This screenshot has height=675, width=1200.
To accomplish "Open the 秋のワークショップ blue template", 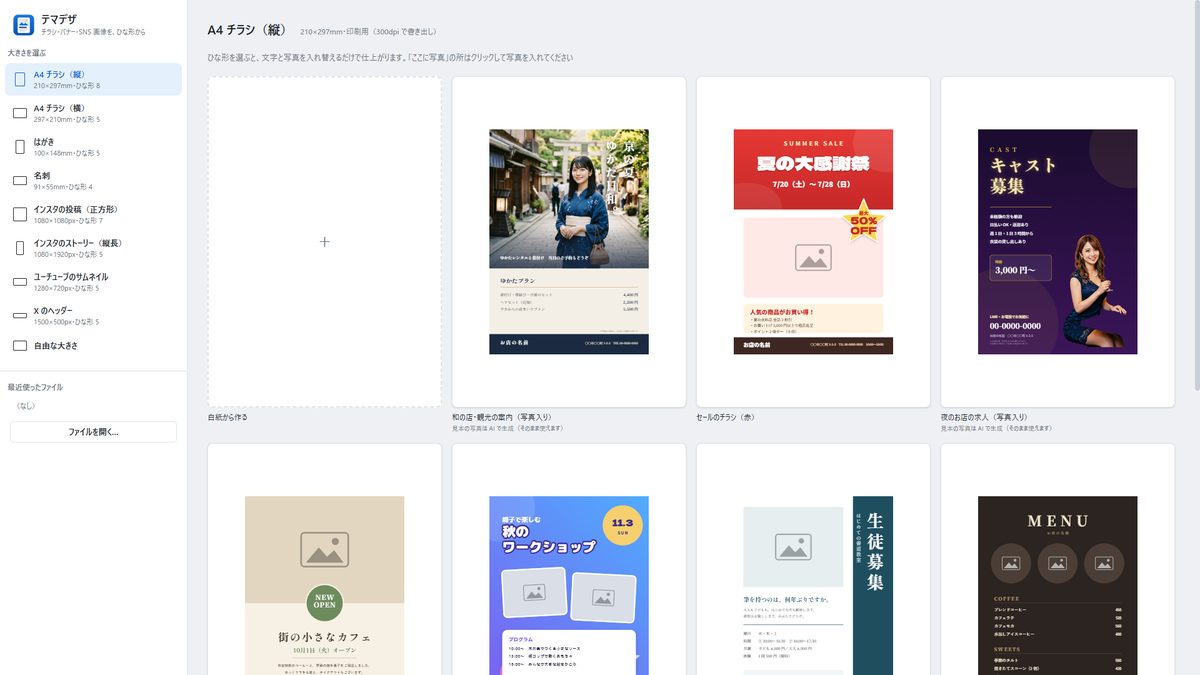I will pos(569,560).
